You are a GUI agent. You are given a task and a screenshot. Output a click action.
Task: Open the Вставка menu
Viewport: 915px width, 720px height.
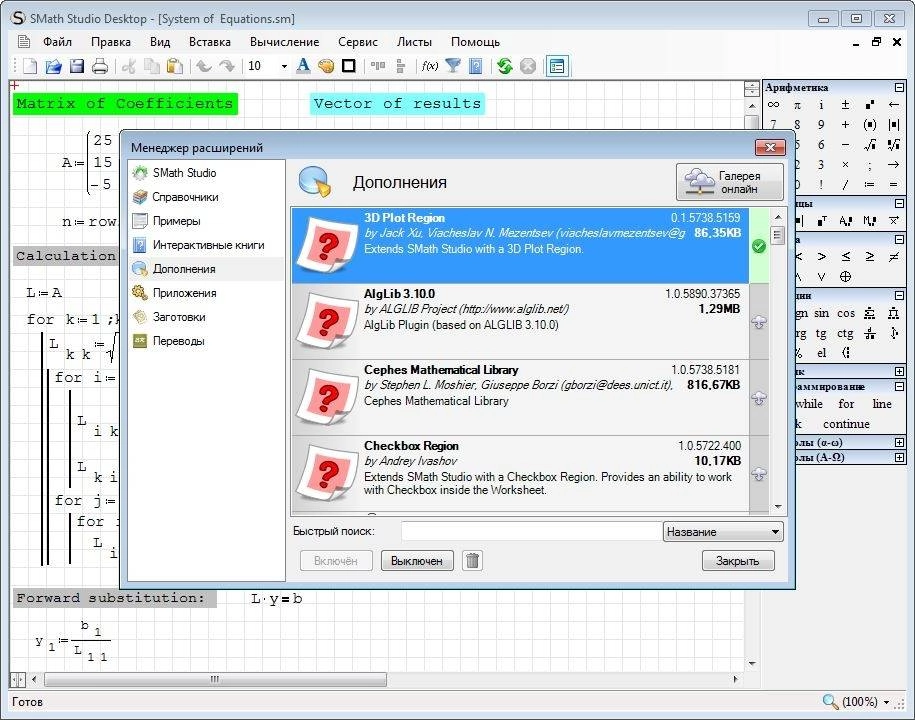click(209, 42)
